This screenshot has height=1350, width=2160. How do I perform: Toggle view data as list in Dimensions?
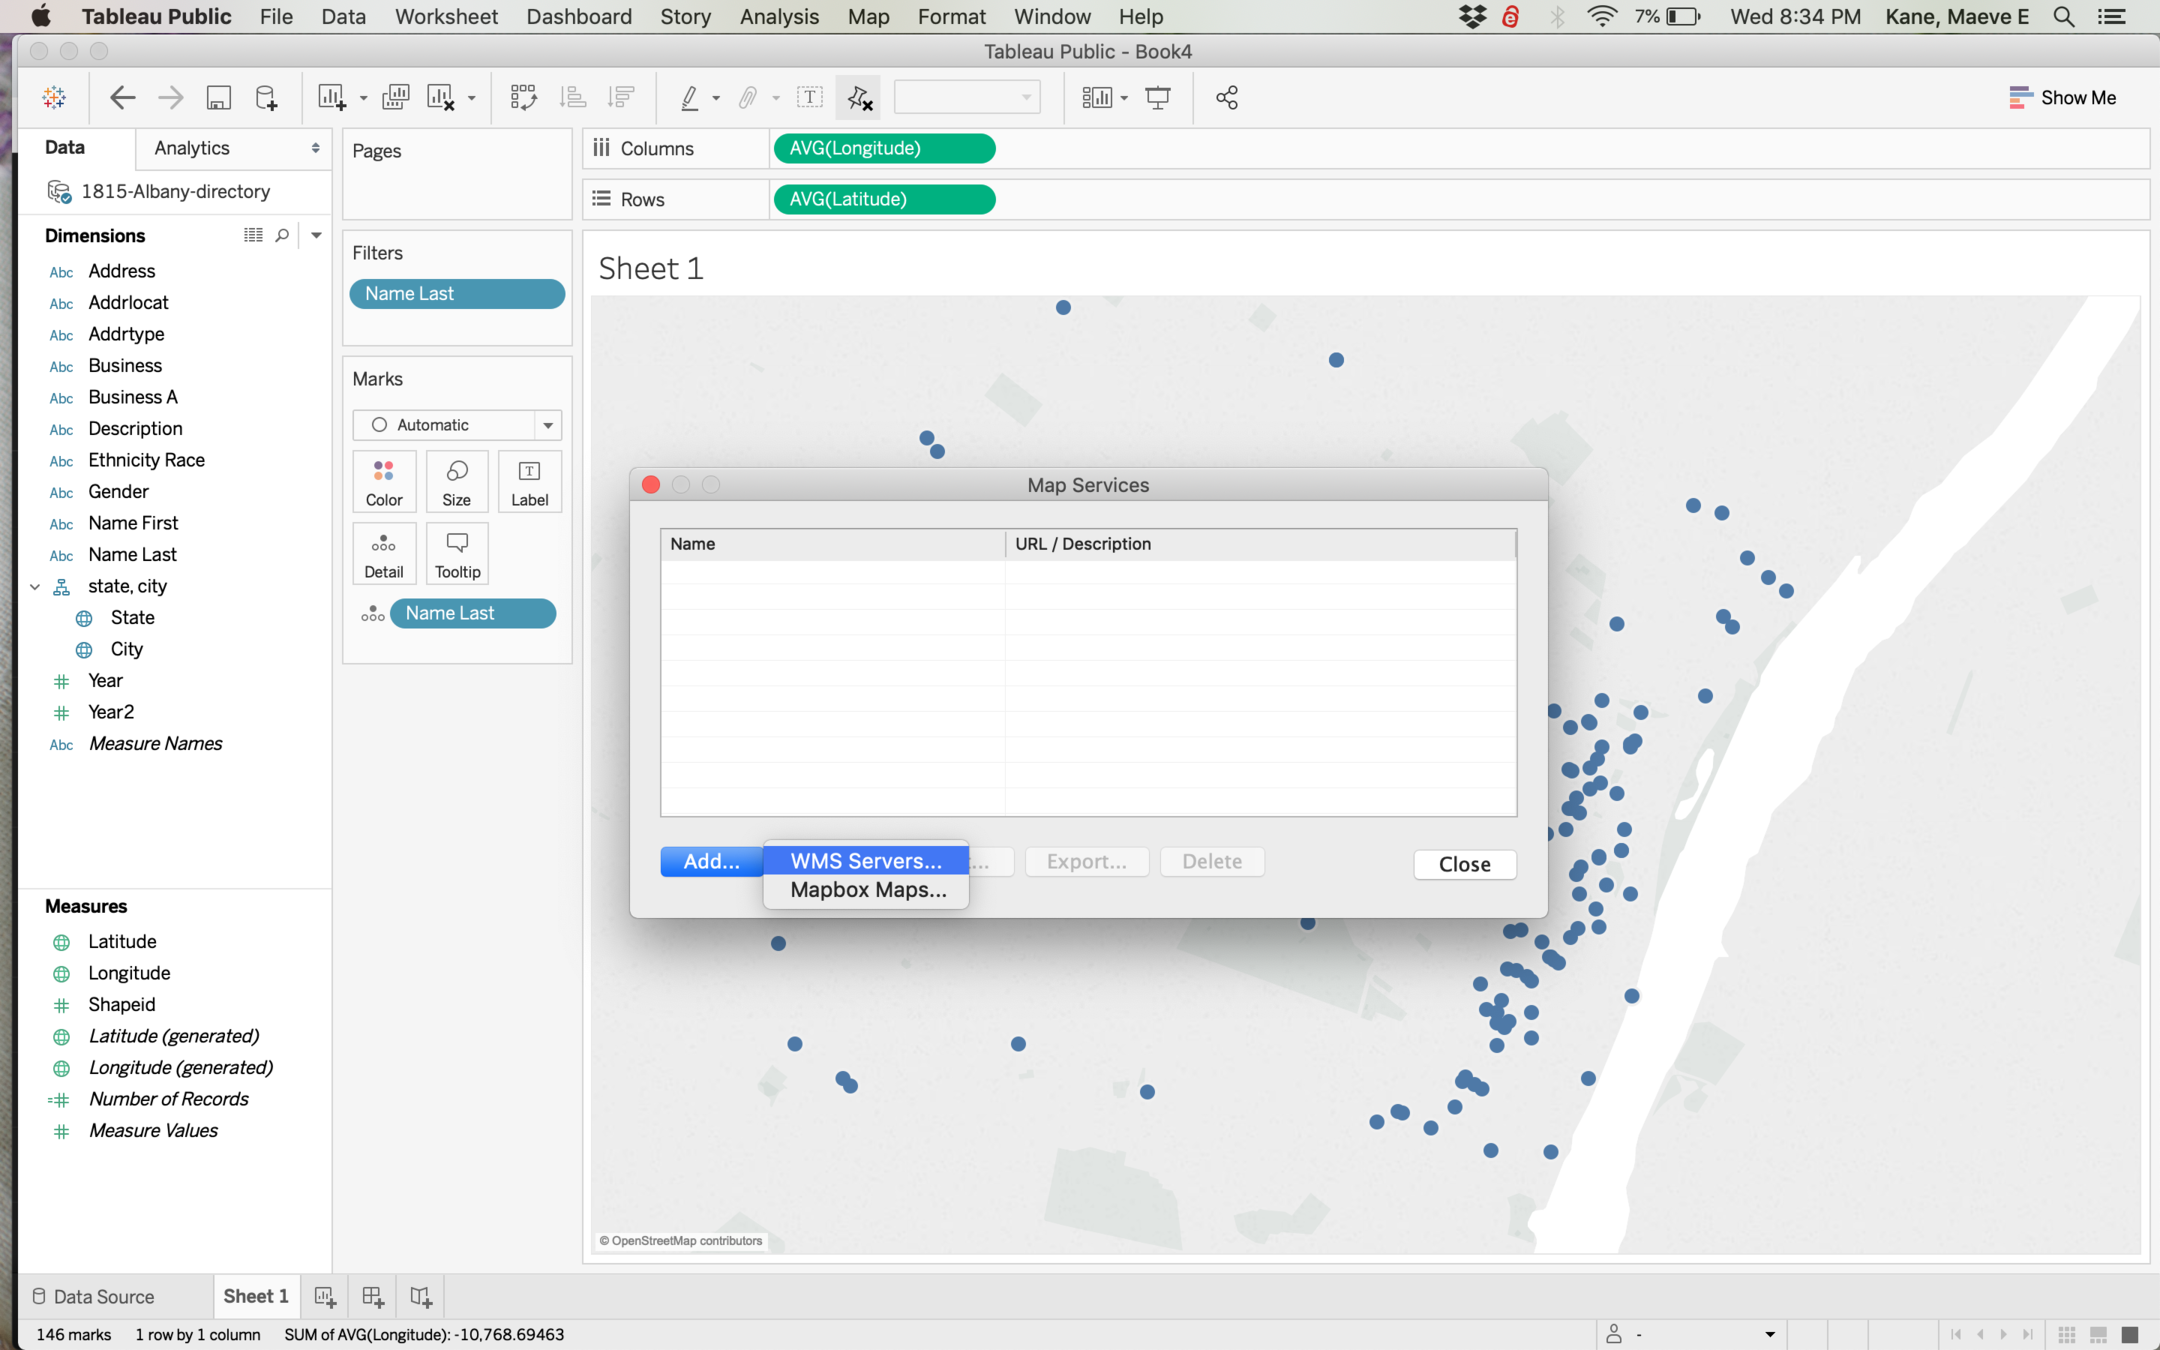(x=253, y=235)
